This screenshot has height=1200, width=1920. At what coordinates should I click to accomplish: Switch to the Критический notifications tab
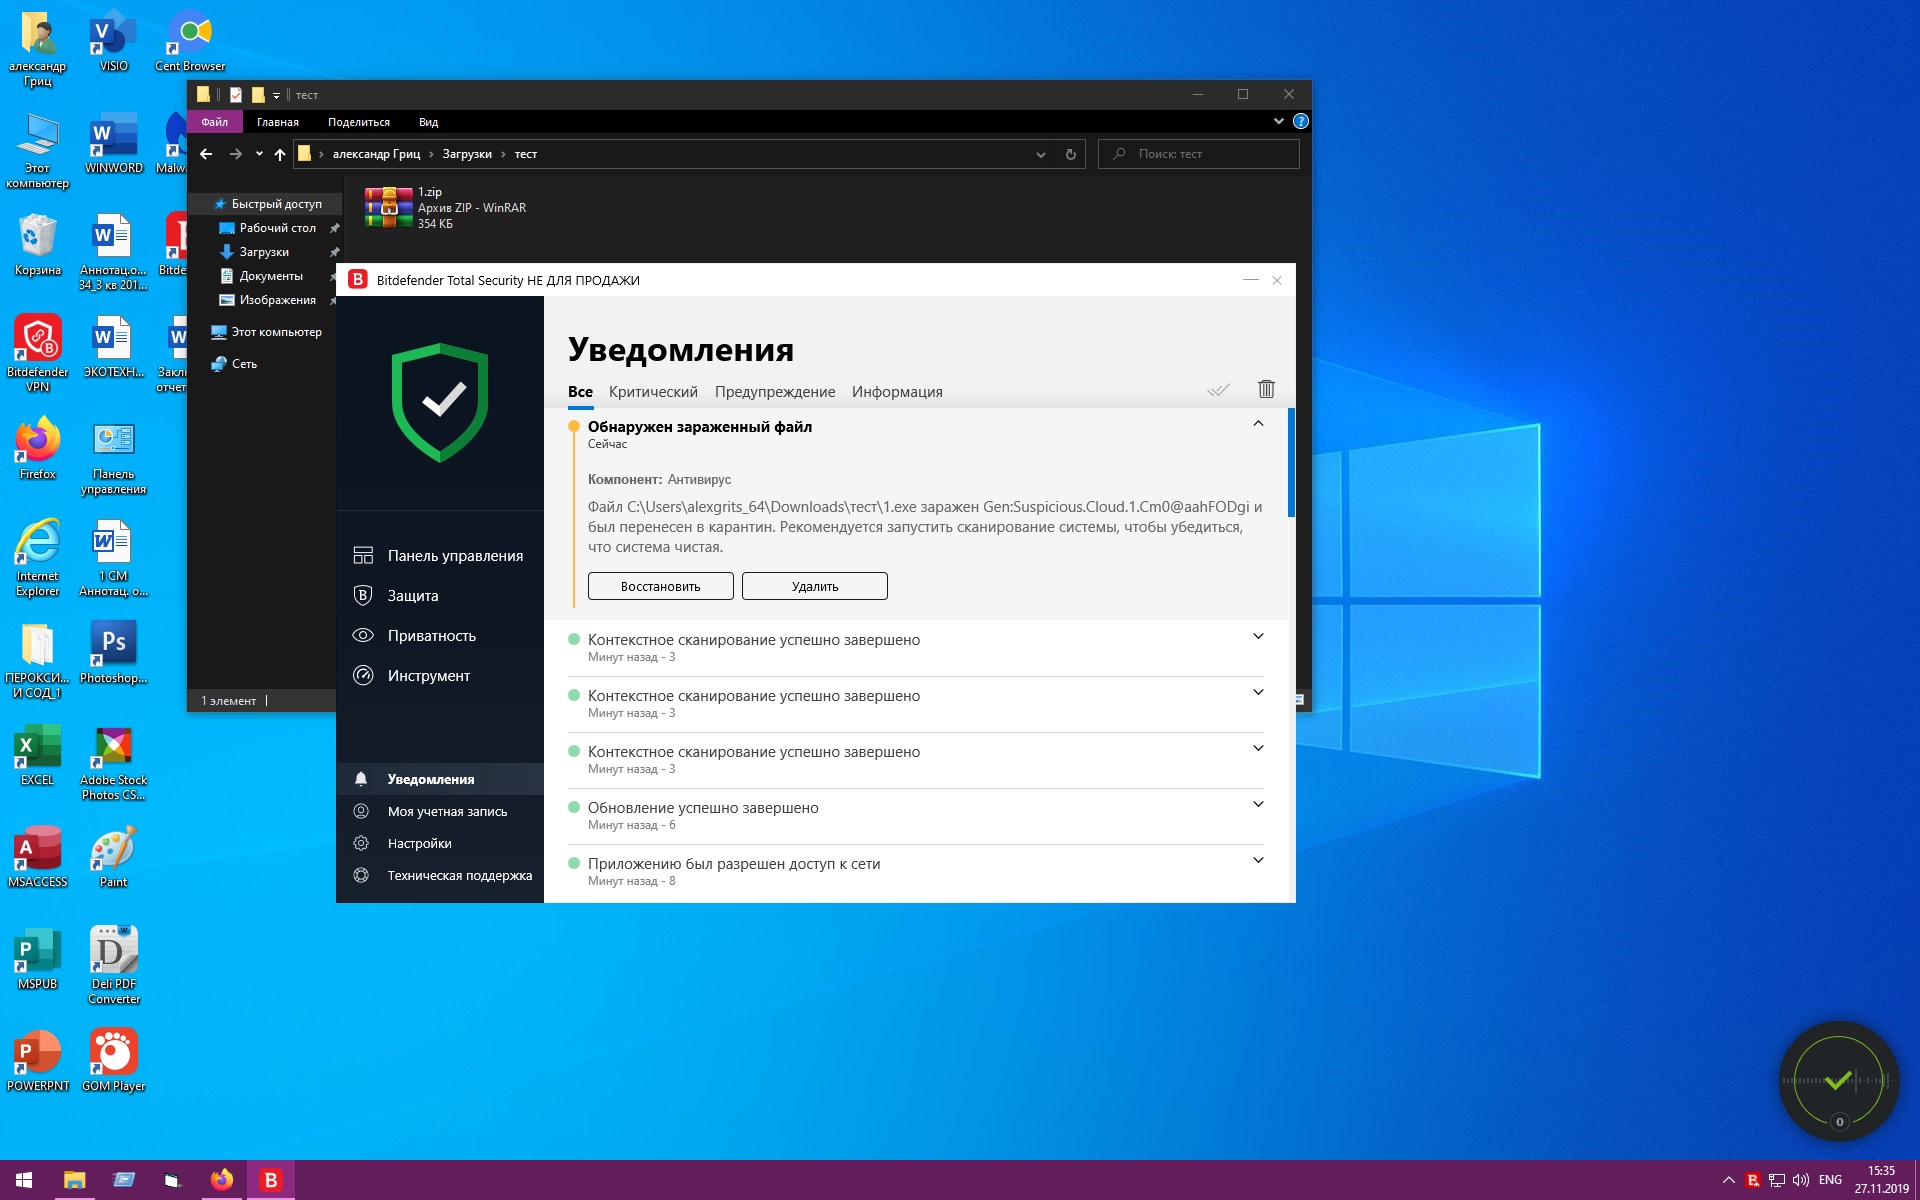[x=653, y=392]
